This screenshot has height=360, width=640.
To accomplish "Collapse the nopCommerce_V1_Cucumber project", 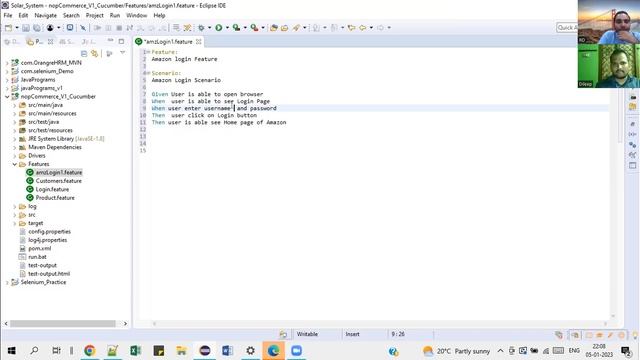I will click(x=7, y=97).
